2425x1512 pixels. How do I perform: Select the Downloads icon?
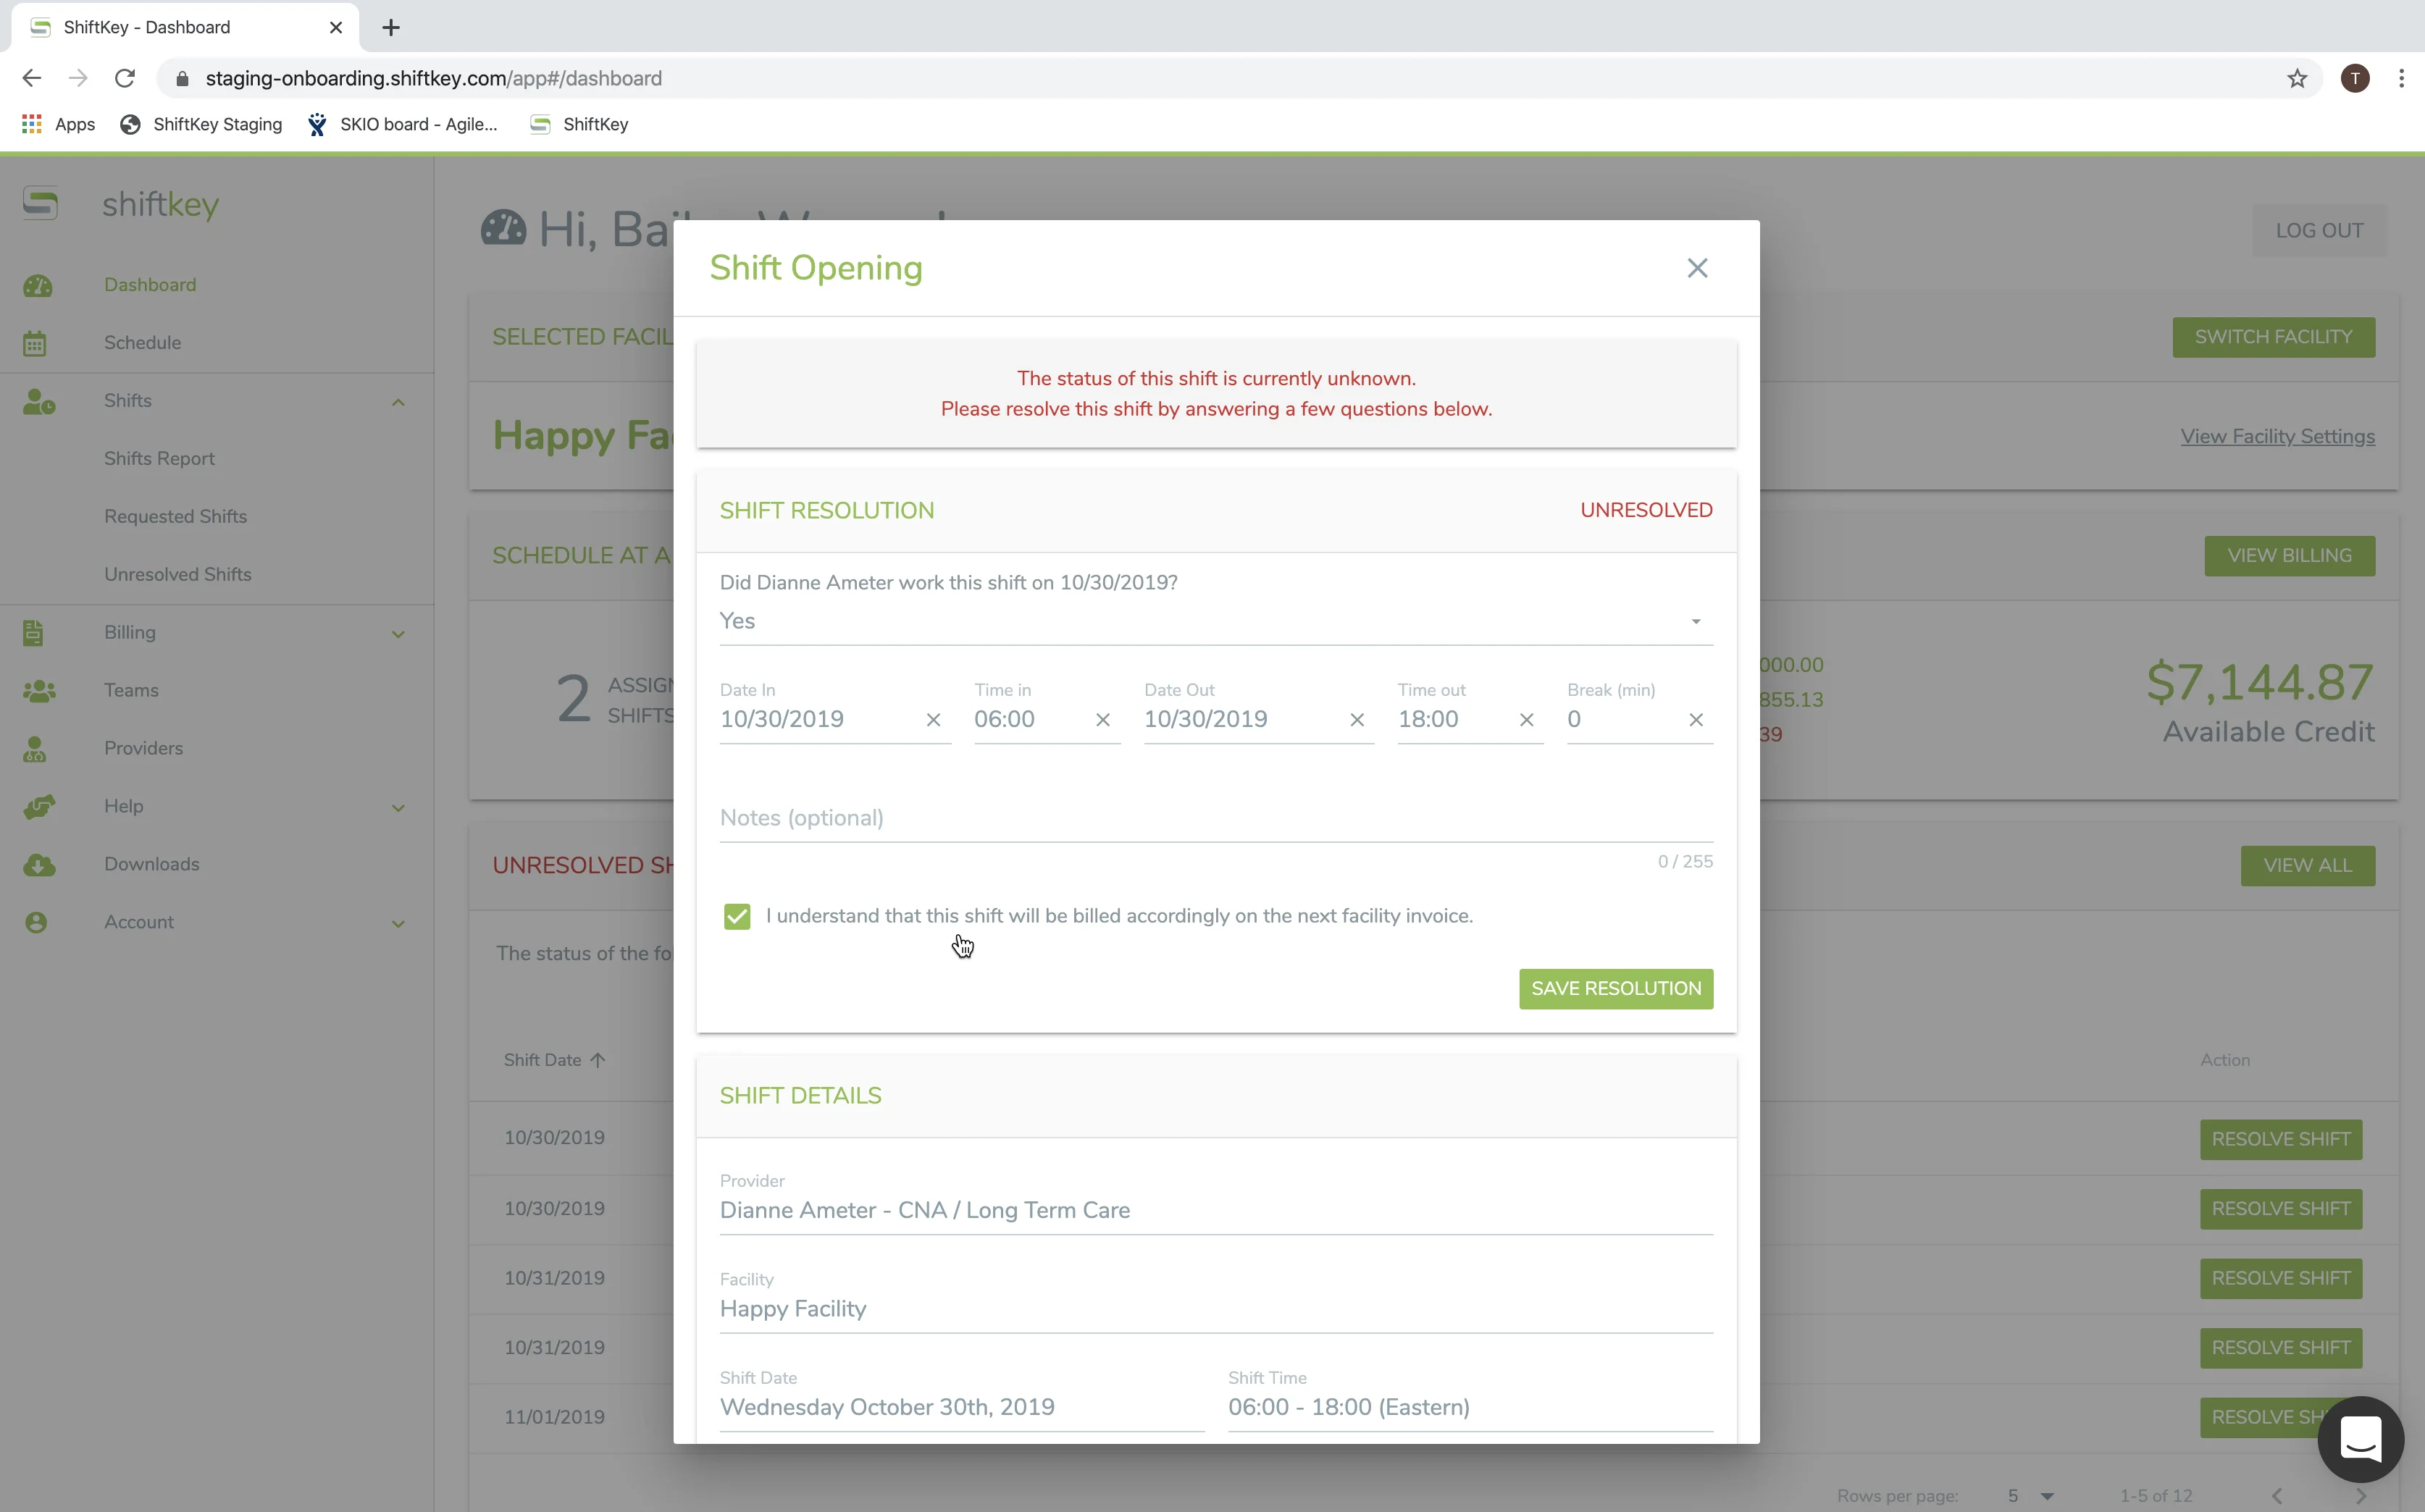[x=38, y=864]
